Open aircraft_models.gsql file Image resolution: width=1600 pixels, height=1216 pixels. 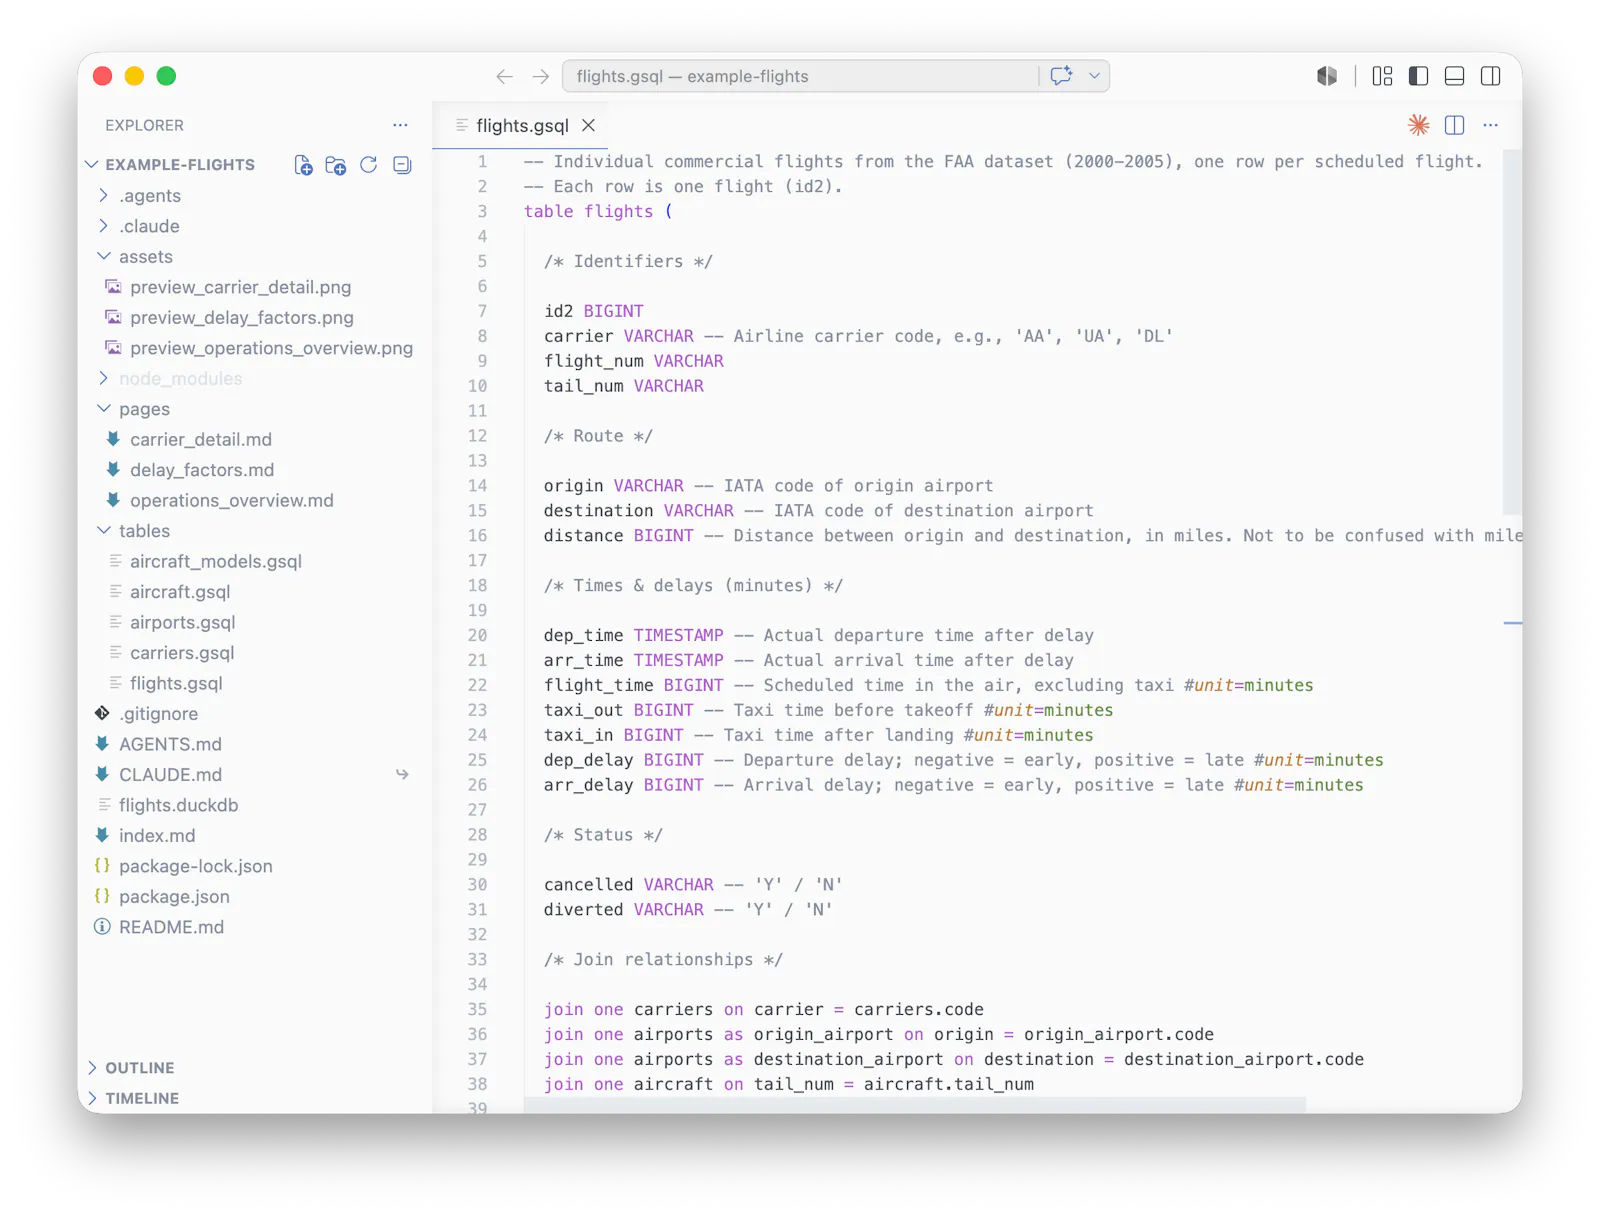coord(215,561)
